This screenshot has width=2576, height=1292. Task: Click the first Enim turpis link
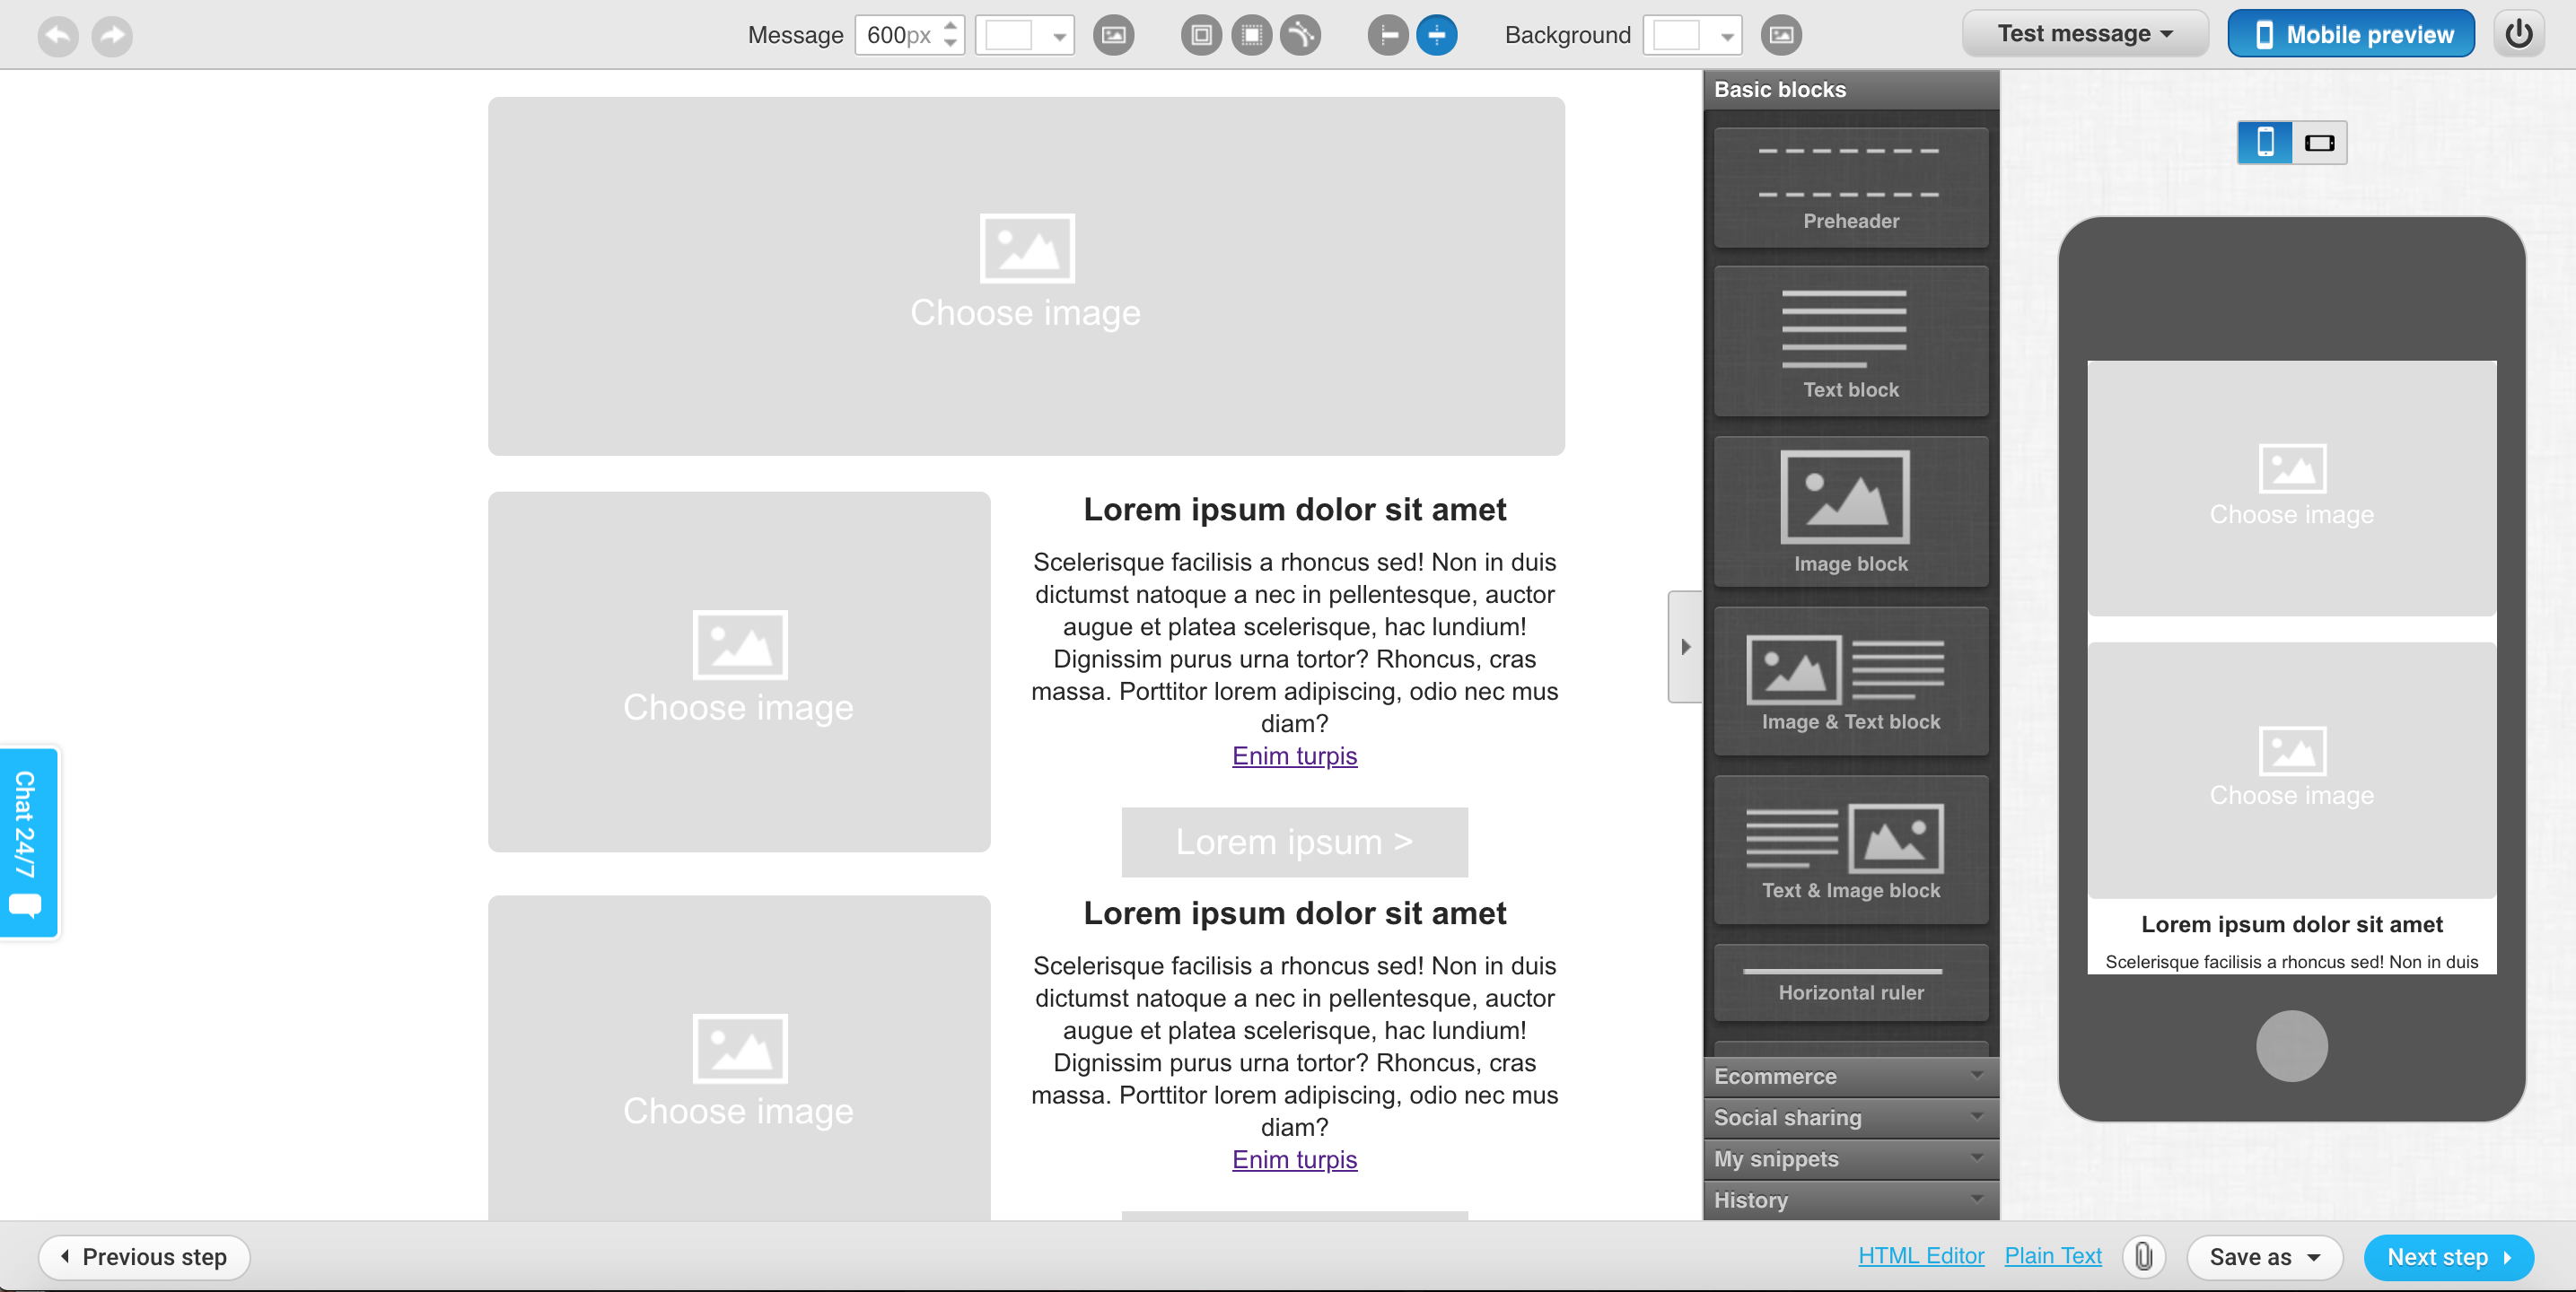(x=1294, y=756)
